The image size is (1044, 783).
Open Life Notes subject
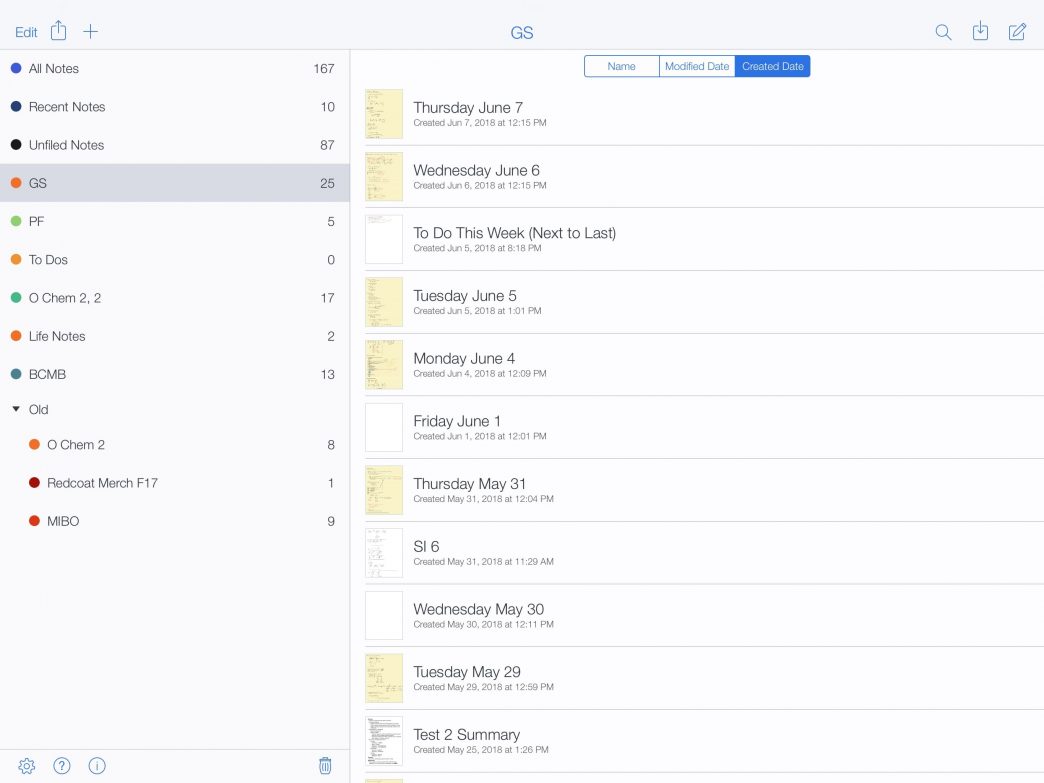[x=174, y=336]
